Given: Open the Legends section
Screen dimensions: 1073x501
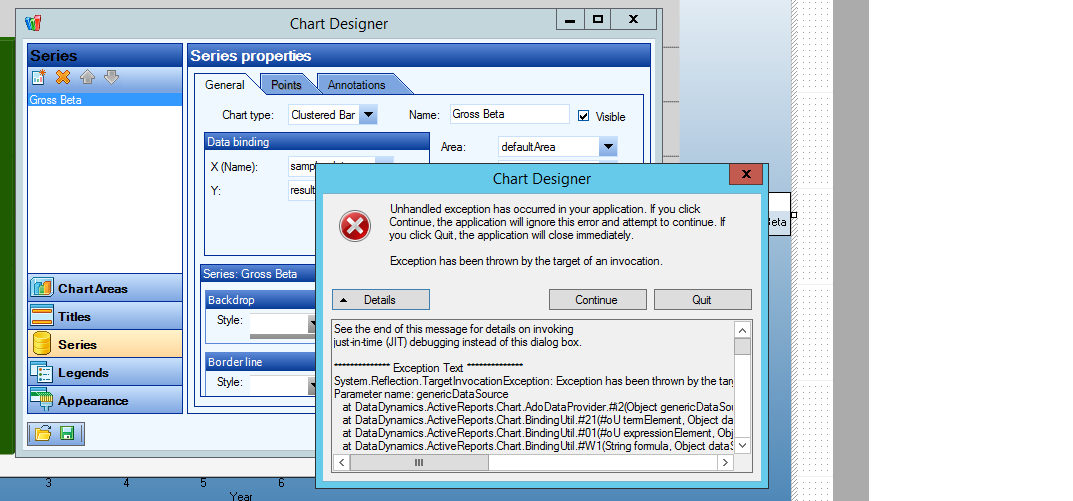Looking at the screenshot, I should 105,372.
